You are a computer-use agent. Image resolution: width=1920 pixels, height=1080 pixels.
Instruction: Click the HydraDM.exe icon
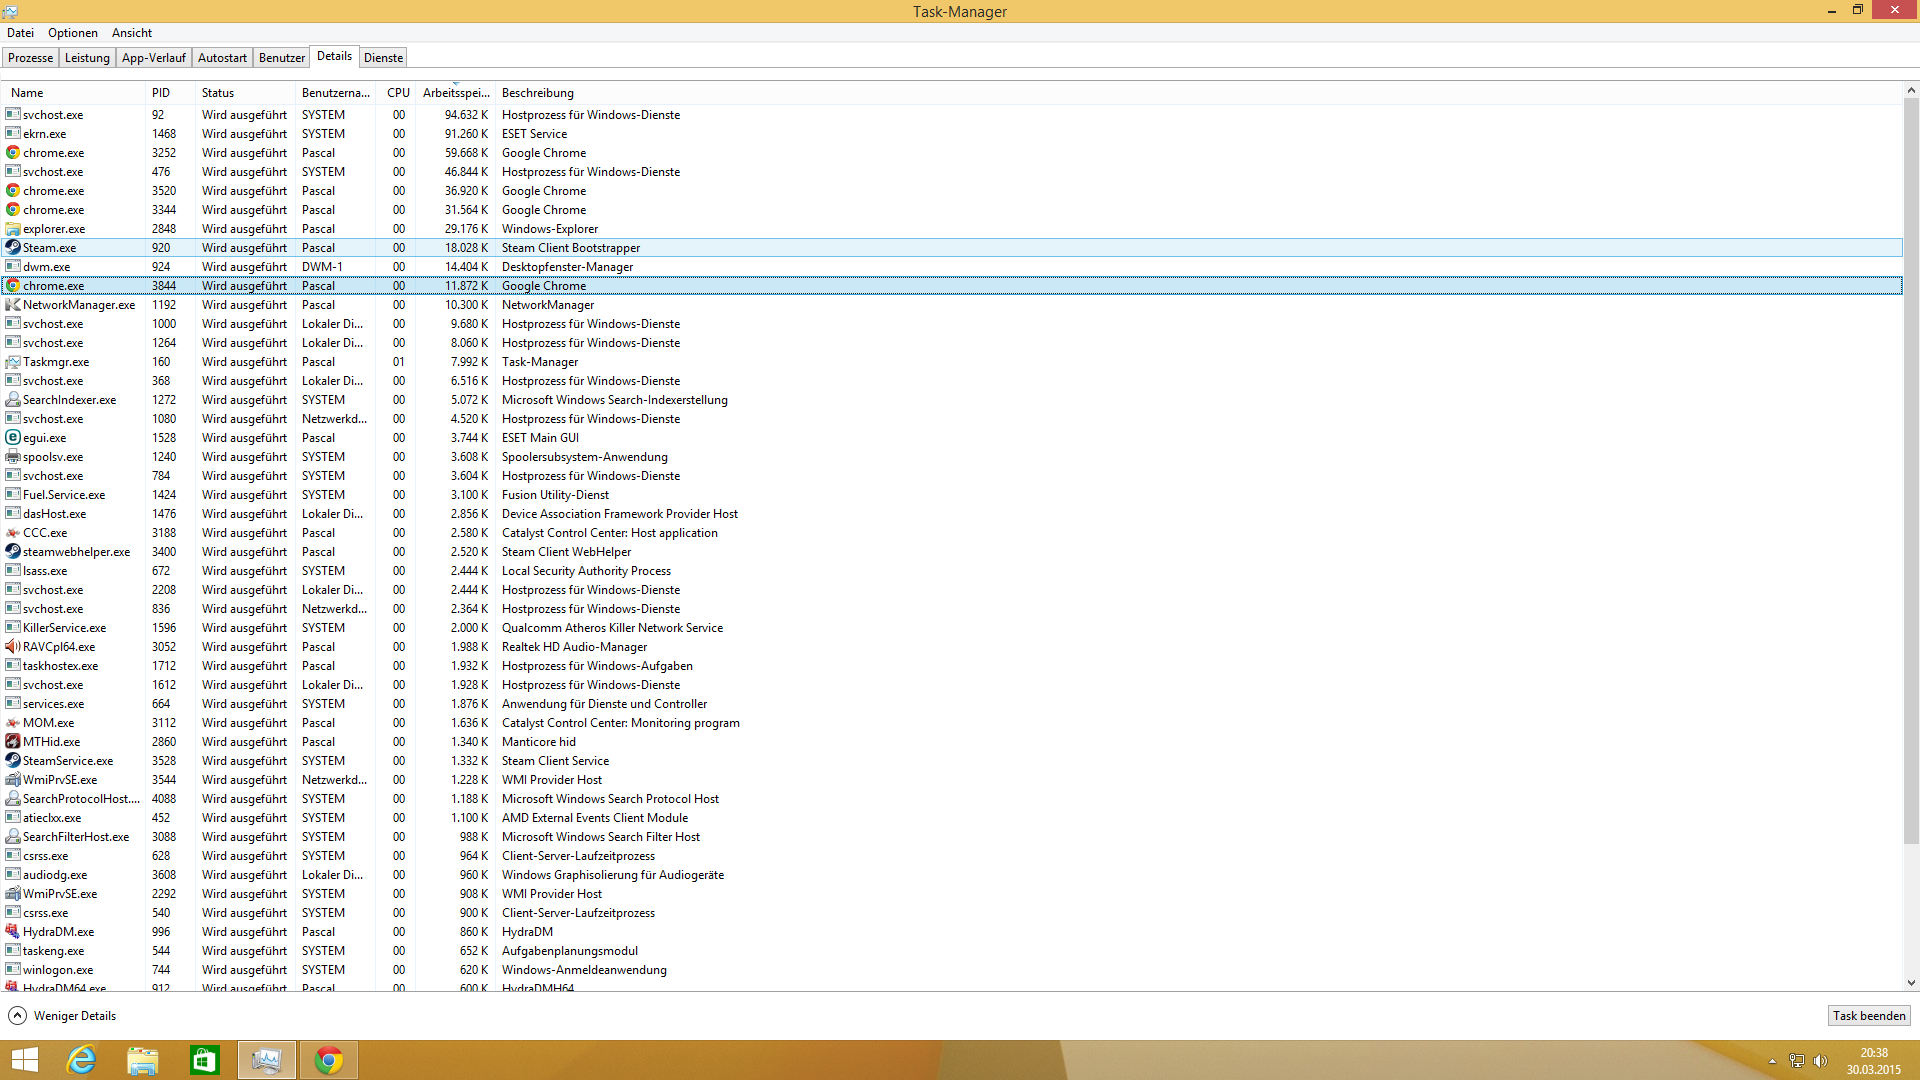13,931
